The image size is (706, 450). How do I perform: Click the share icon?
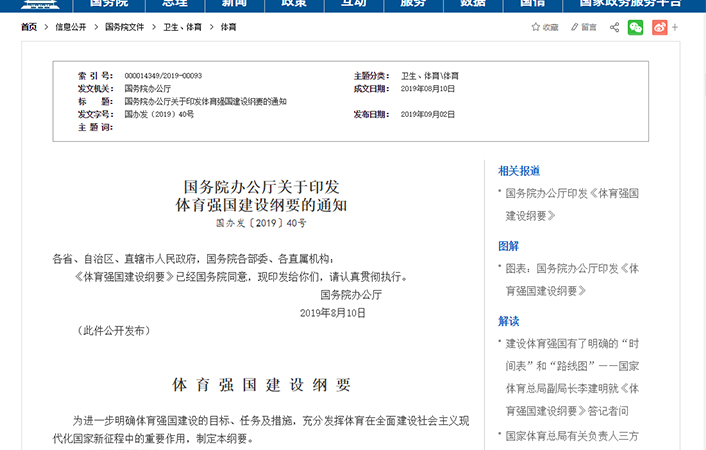coord(614,27)
